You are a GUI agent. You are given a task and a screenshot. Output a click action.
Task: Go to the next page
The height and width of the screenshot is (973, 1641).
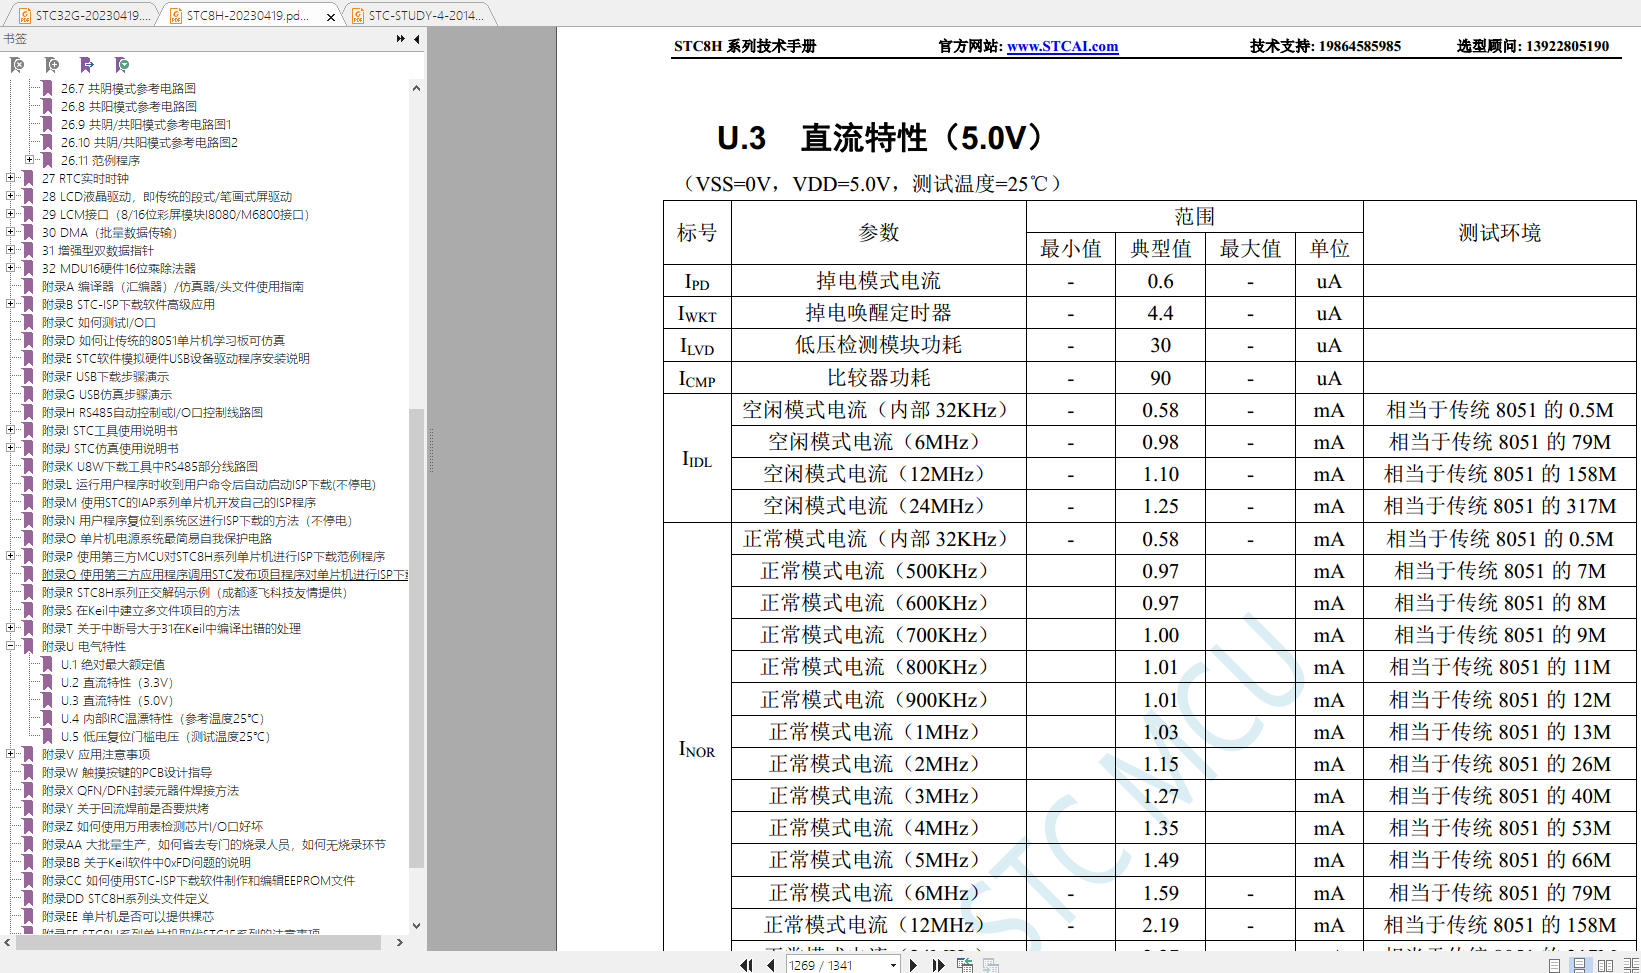point(913,965)
